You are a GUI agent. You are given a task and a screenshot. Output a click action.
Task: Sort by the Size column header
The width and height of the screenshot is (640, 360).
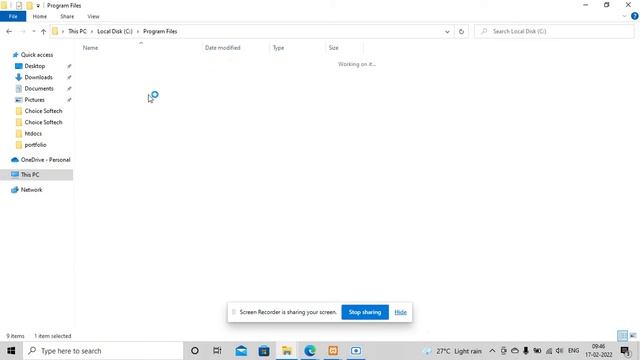click(333, 48)
